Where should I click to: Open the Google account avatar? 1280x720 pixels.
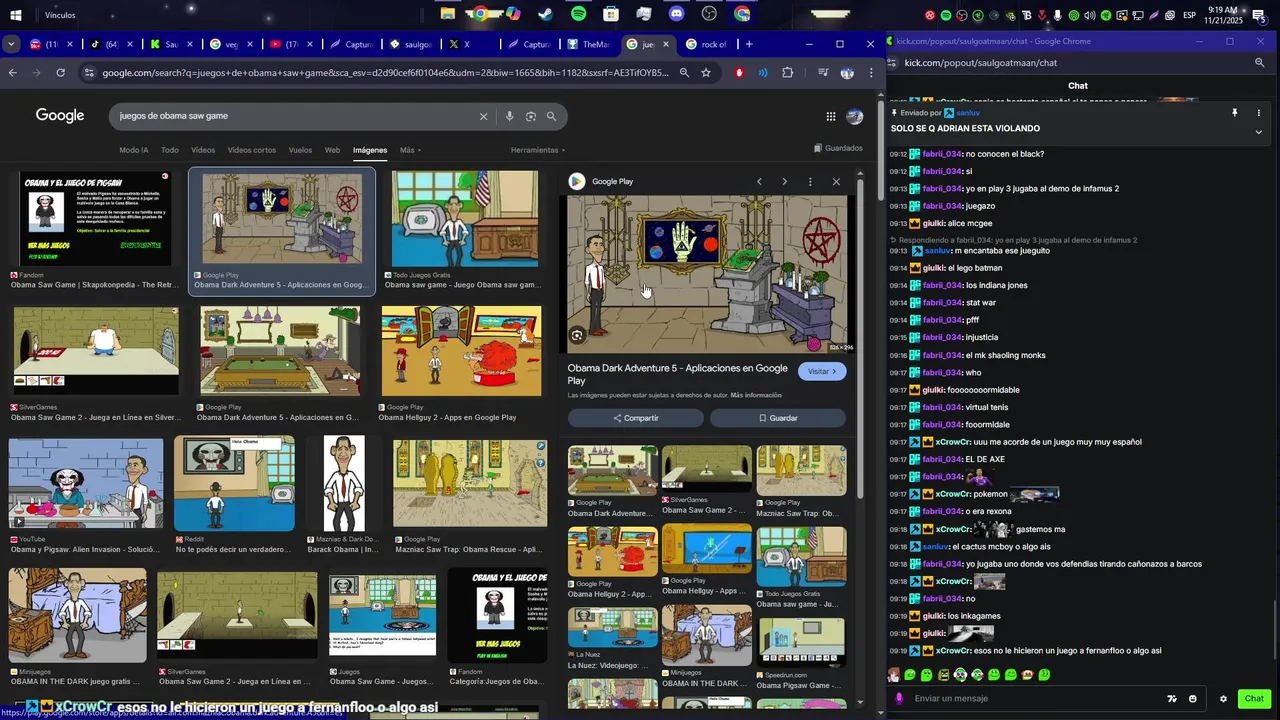[x=854, y=116]
